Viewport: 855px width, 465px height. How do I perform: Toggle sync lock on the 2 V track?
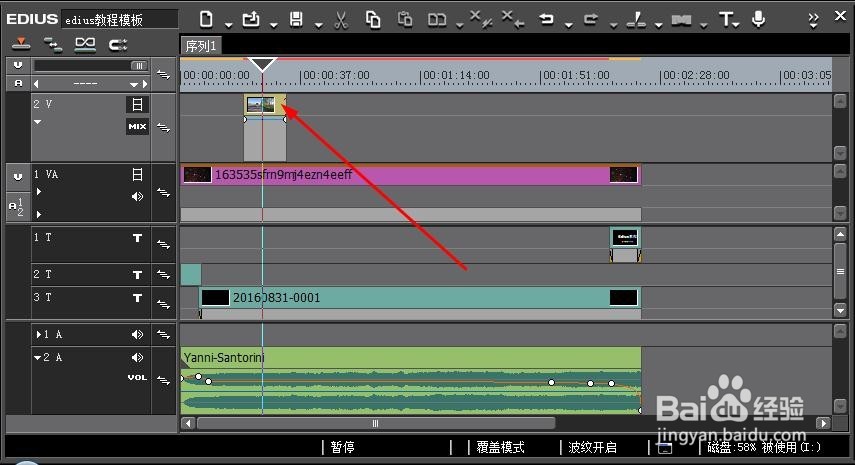pos(164,128)
